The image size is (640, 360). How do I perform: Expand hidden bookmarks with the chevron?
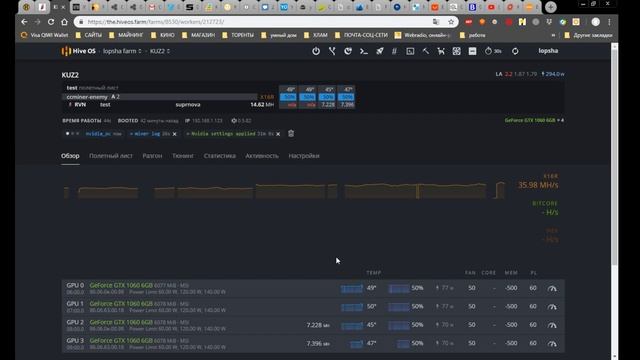tap(553, 35)
